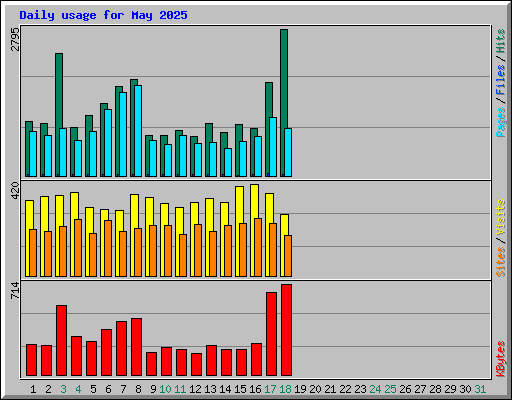Image resolution: width=512 pixels, height=400 pixels.
Task: Click the Files legend label
Action: (501, 80)
